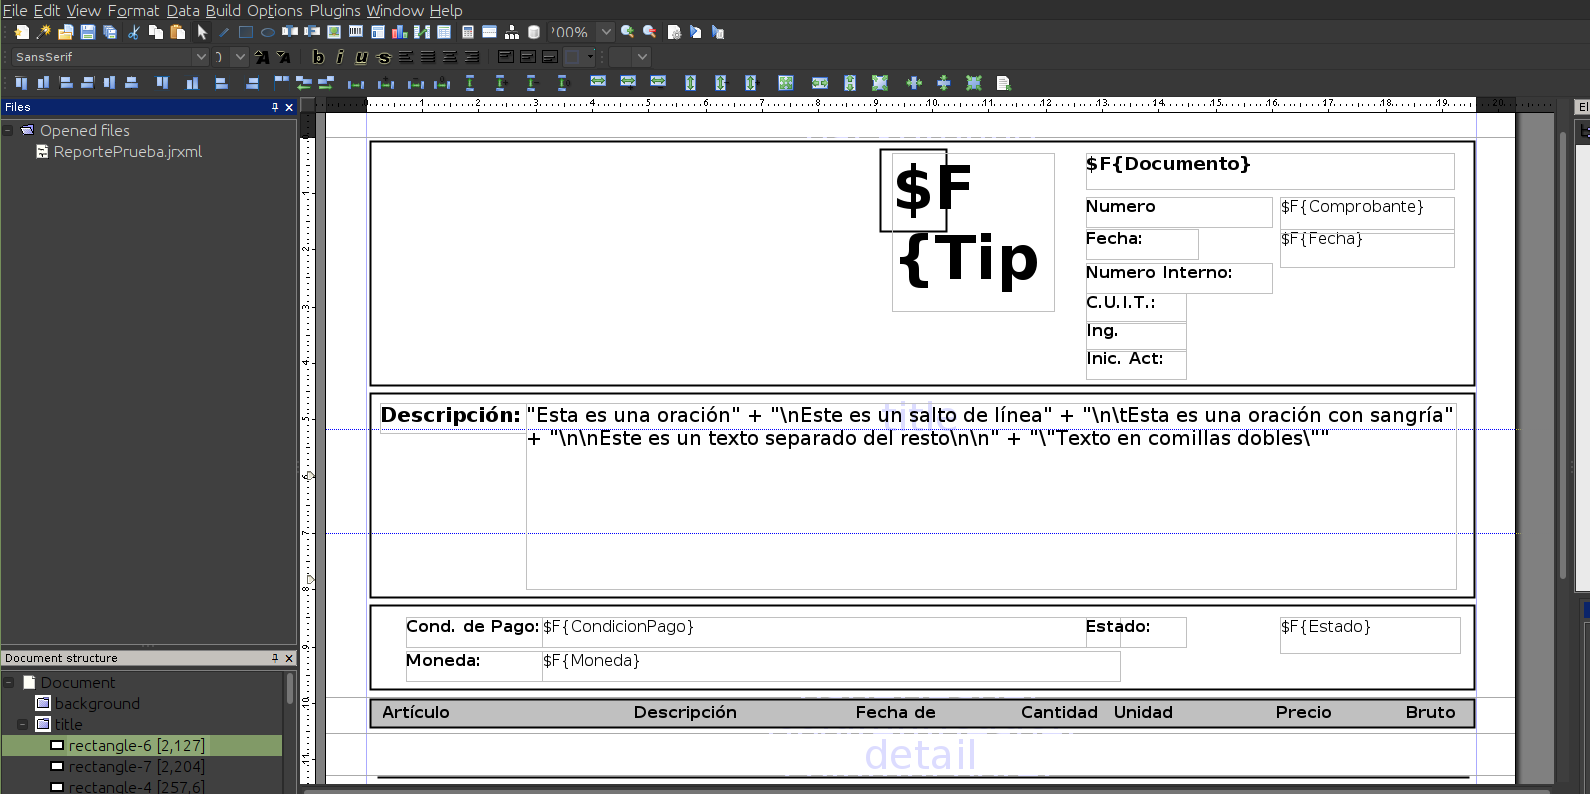
Task: Collapse the title band tree node
Action: click(23, 724)
